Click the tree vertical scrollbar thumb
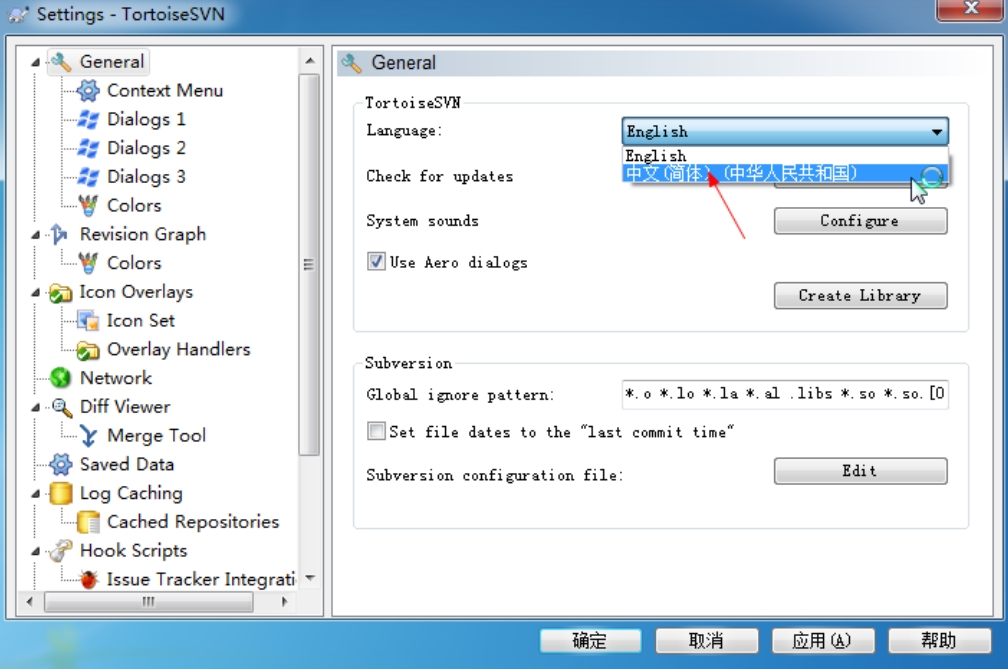 point(309,264)
